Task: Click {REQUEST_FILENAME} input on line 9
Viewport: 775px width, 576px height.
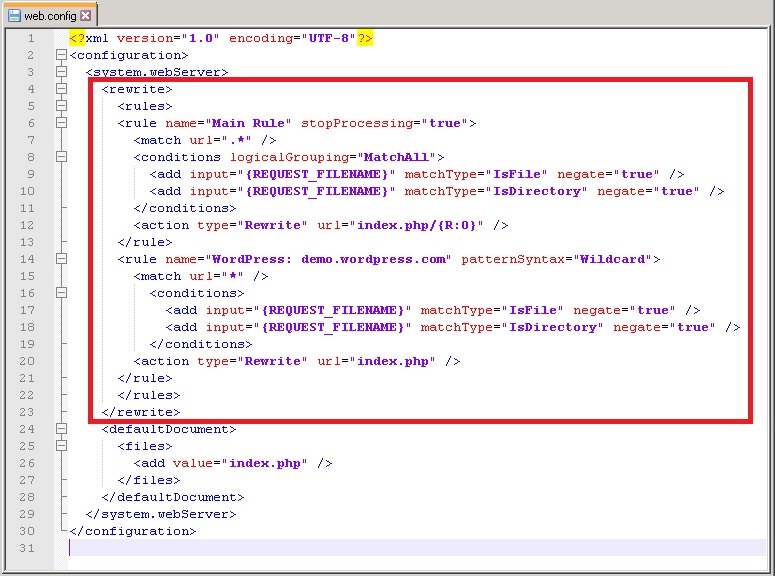Action: pyautogui.click(x=316, y=174)
